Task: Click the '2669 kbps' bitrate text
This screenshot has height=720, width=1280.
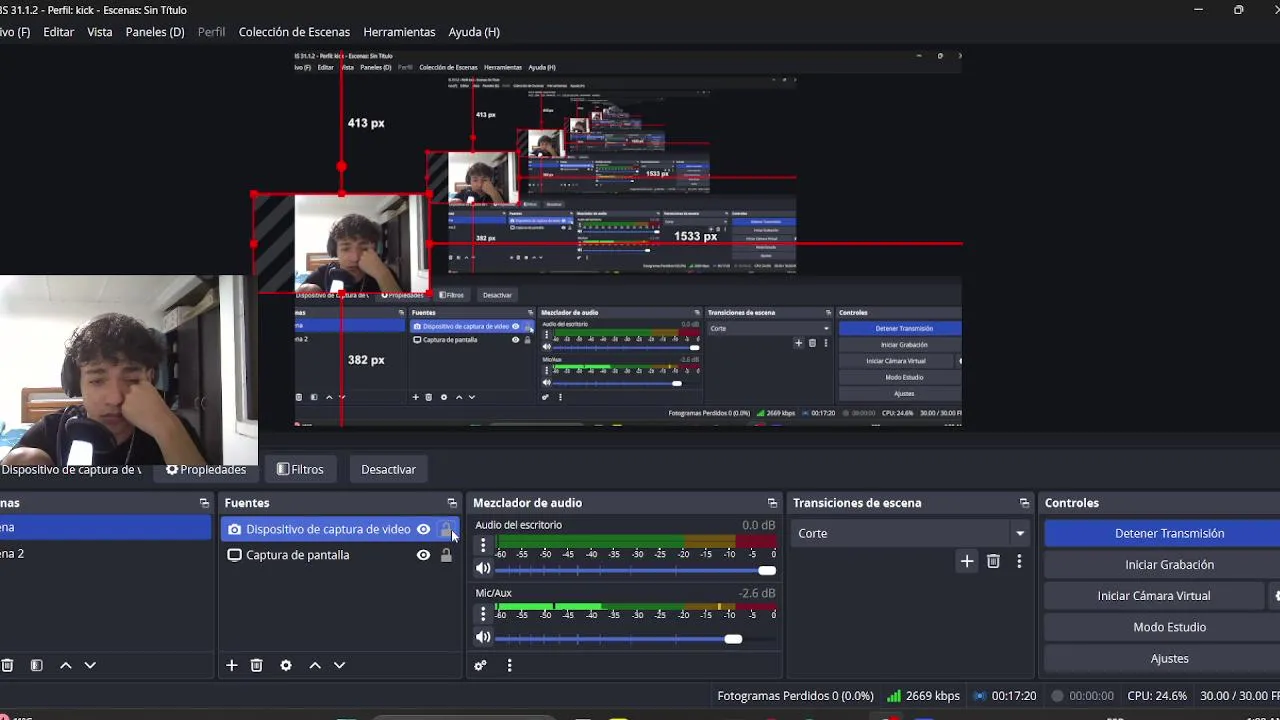Action: point(932,696)
